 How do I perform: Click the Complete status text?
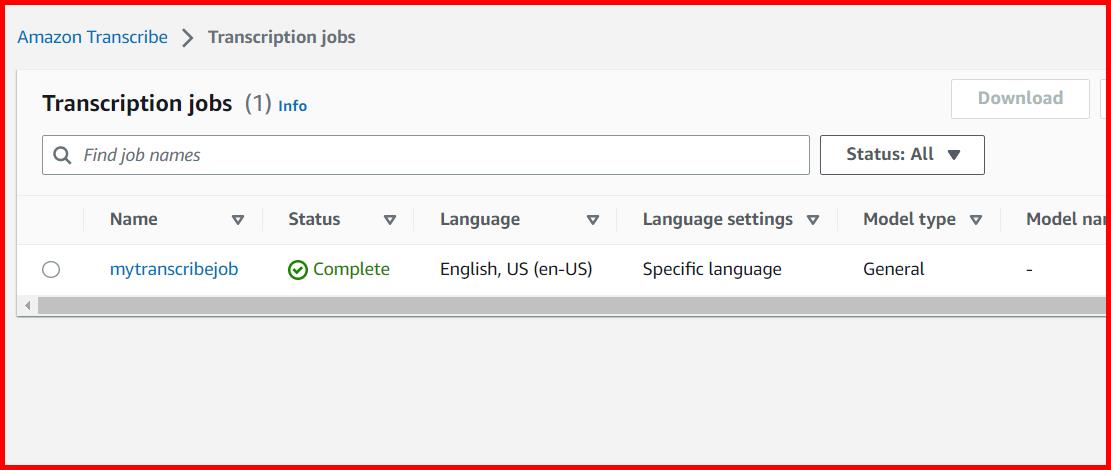(351, 269)
